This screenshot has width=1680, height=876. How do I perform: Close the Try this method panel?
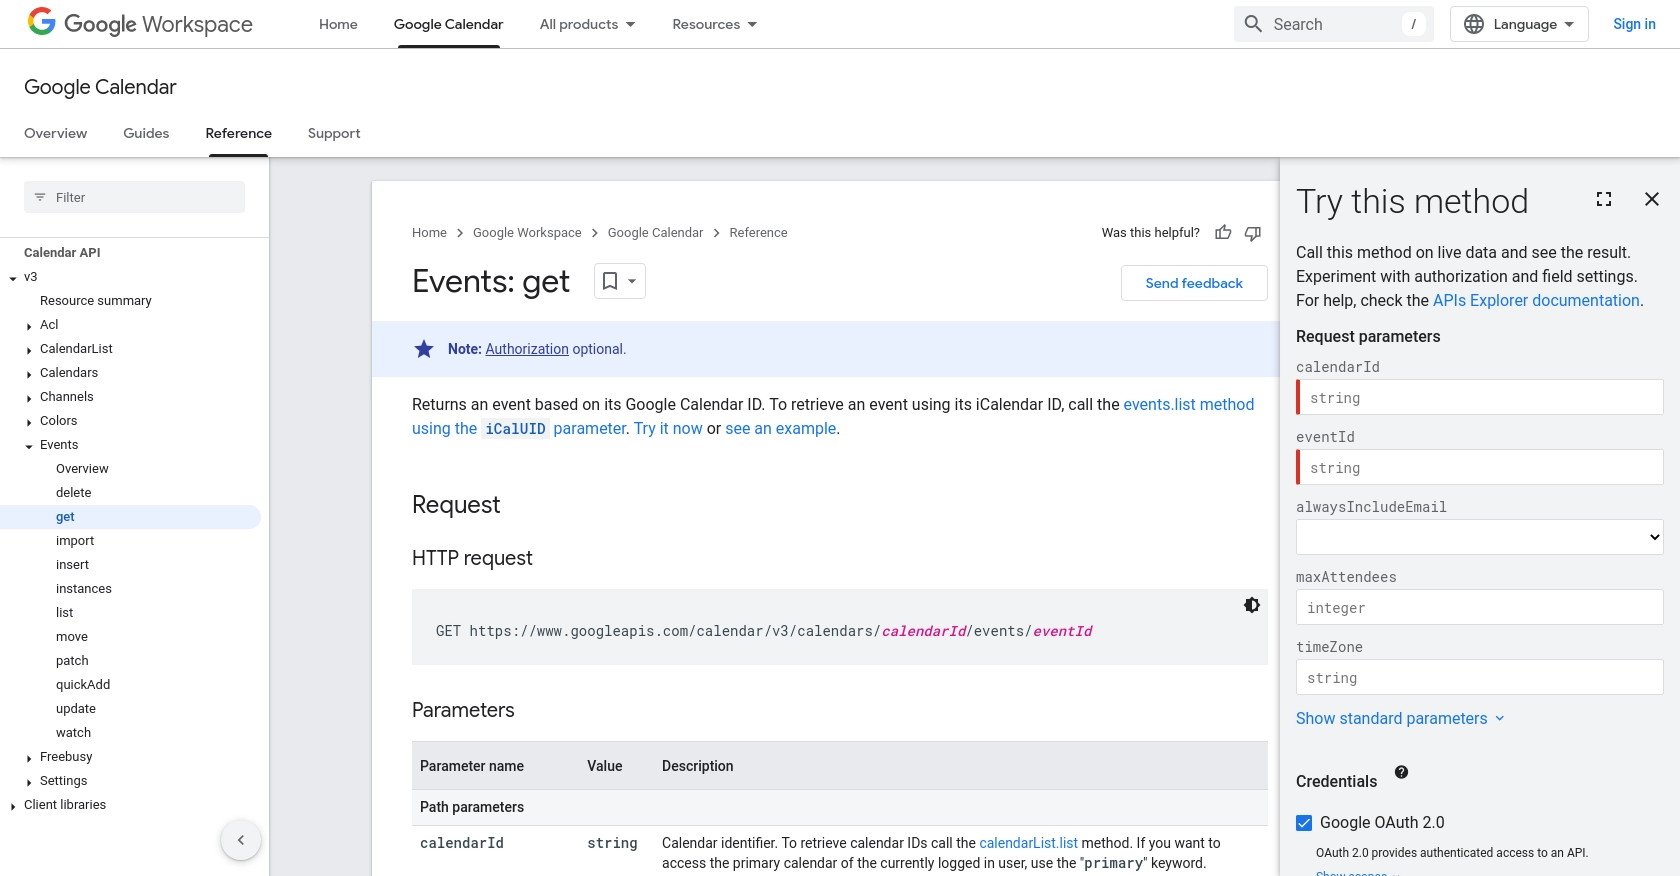click(x=1652, y=199)
